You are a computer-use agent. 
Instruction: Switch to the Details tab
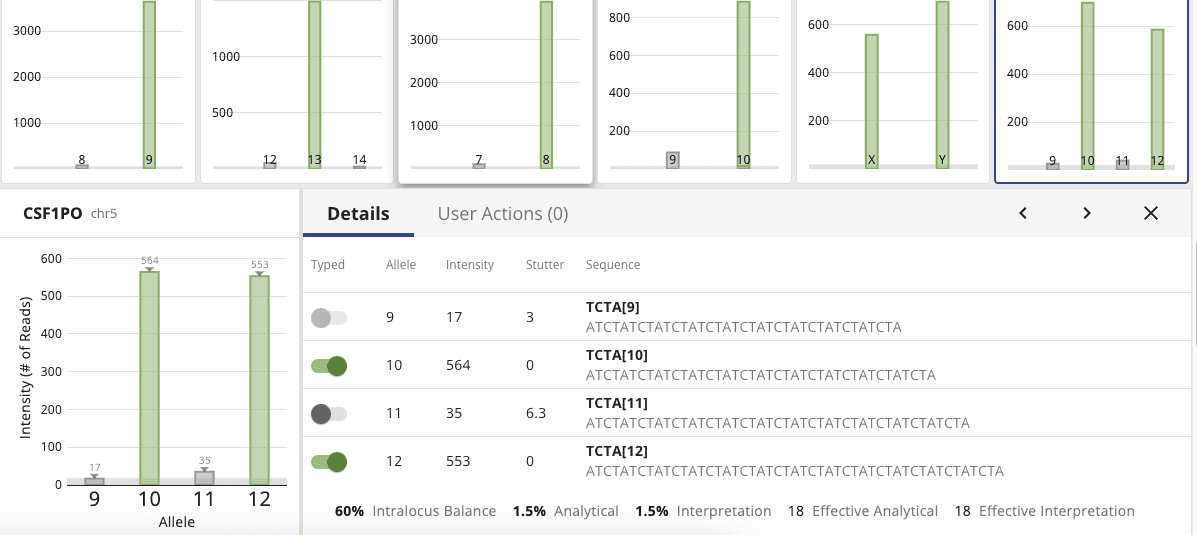point(359,214)
